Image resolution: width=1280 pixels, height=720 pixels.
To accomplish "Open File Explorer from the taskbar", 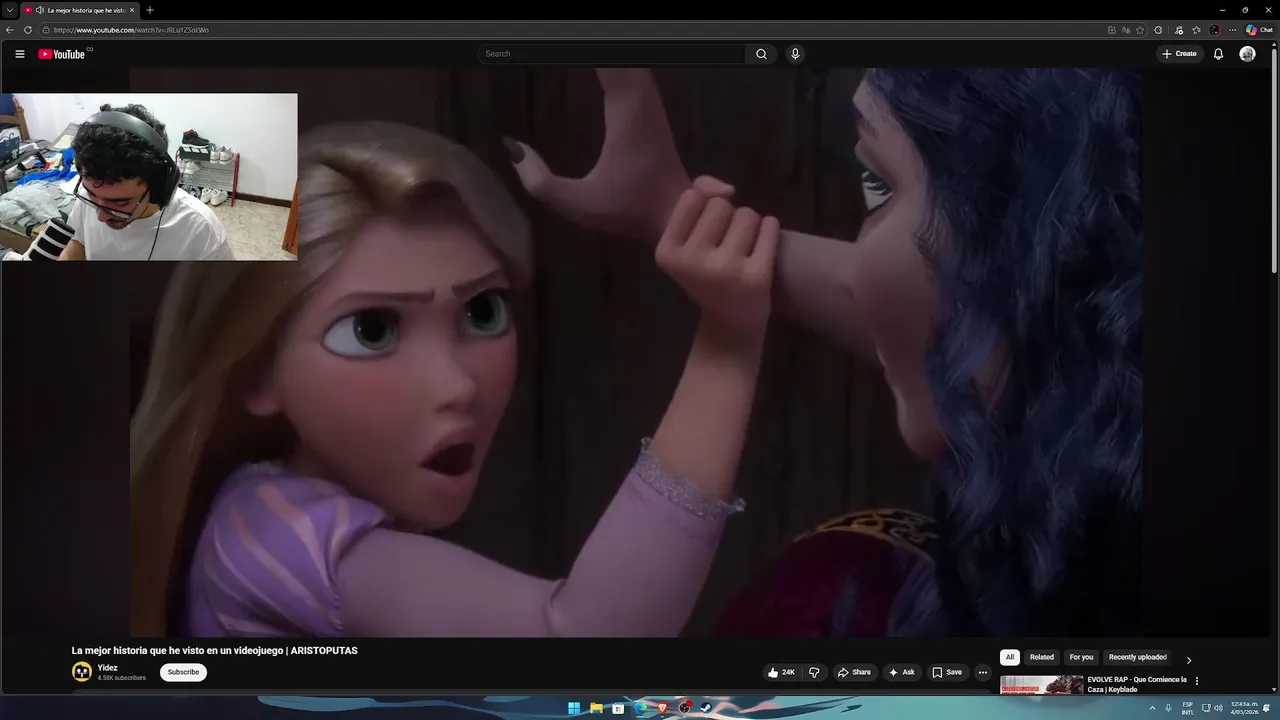I will pyautogui.click(x=596, y=708).
